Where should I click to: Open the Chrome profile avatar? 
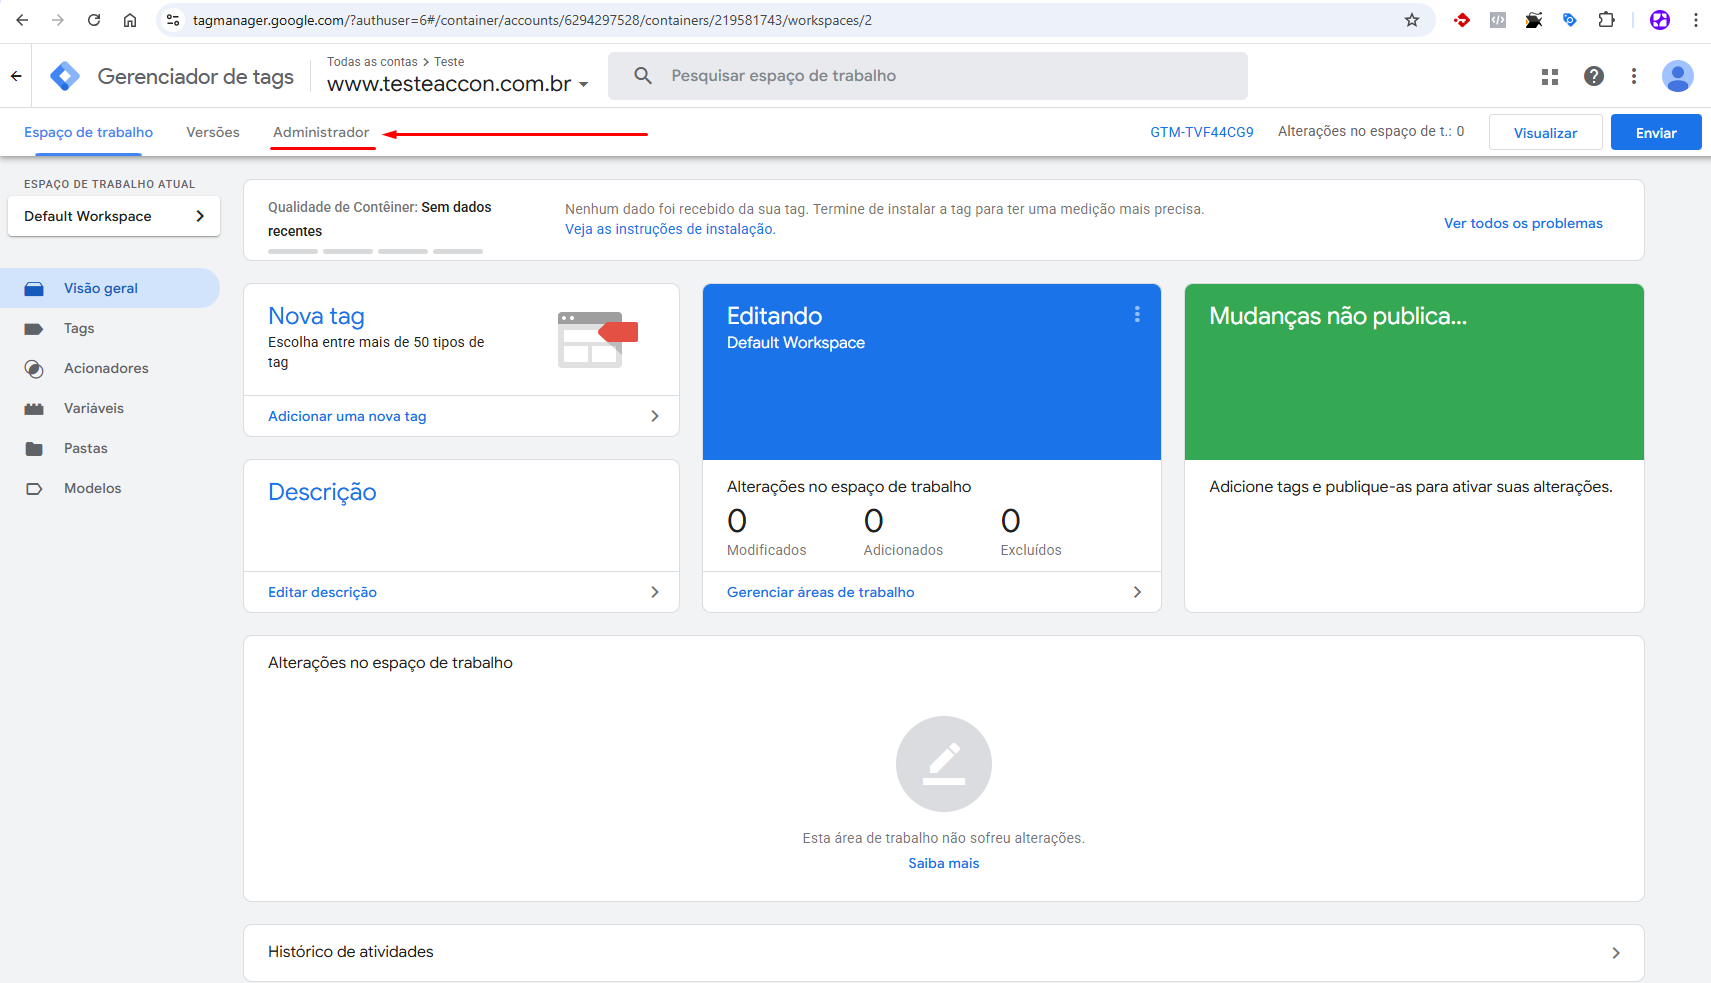click(1660, 20)
